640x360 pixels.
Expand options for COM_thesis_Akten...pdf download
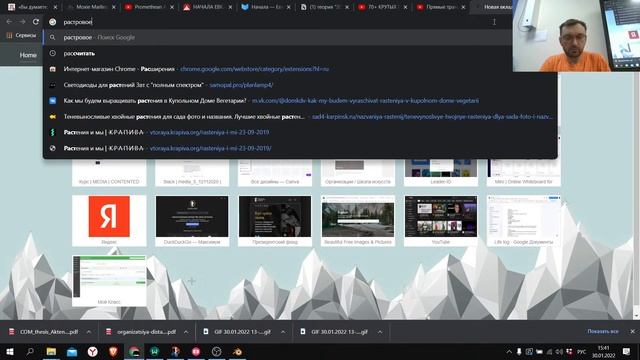(89, 332)
